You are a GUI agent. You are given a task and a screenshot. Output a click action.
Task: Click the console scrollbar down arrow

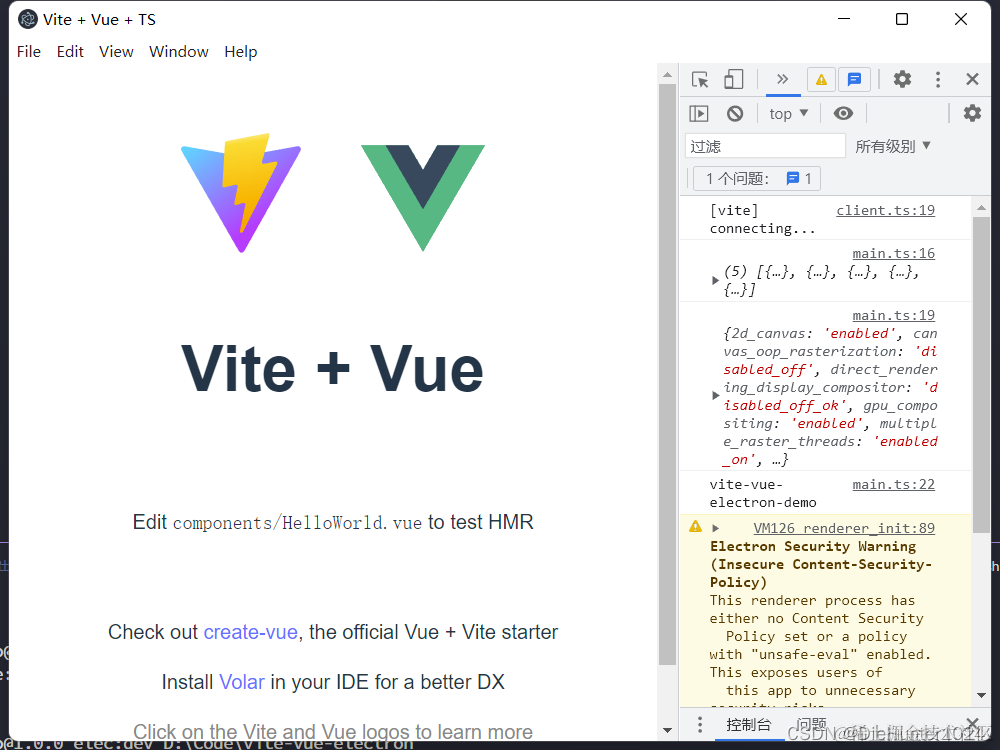(x=981, y=695)
